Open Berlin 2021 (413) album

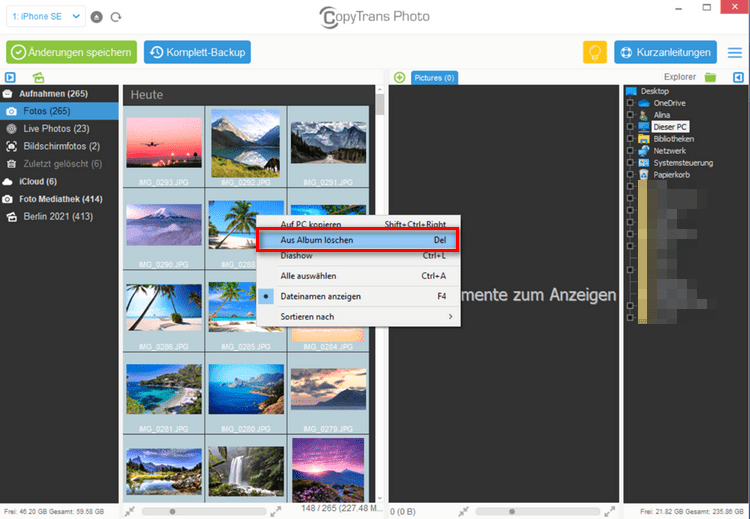pyautogui.click(x=59, y=217)
